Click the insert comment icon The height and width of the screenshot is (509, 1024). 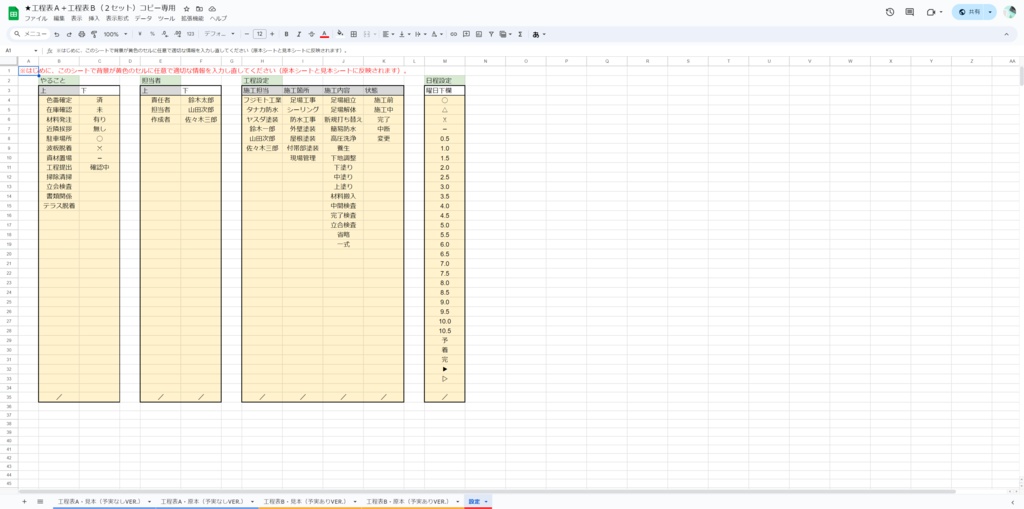(466, 34)
